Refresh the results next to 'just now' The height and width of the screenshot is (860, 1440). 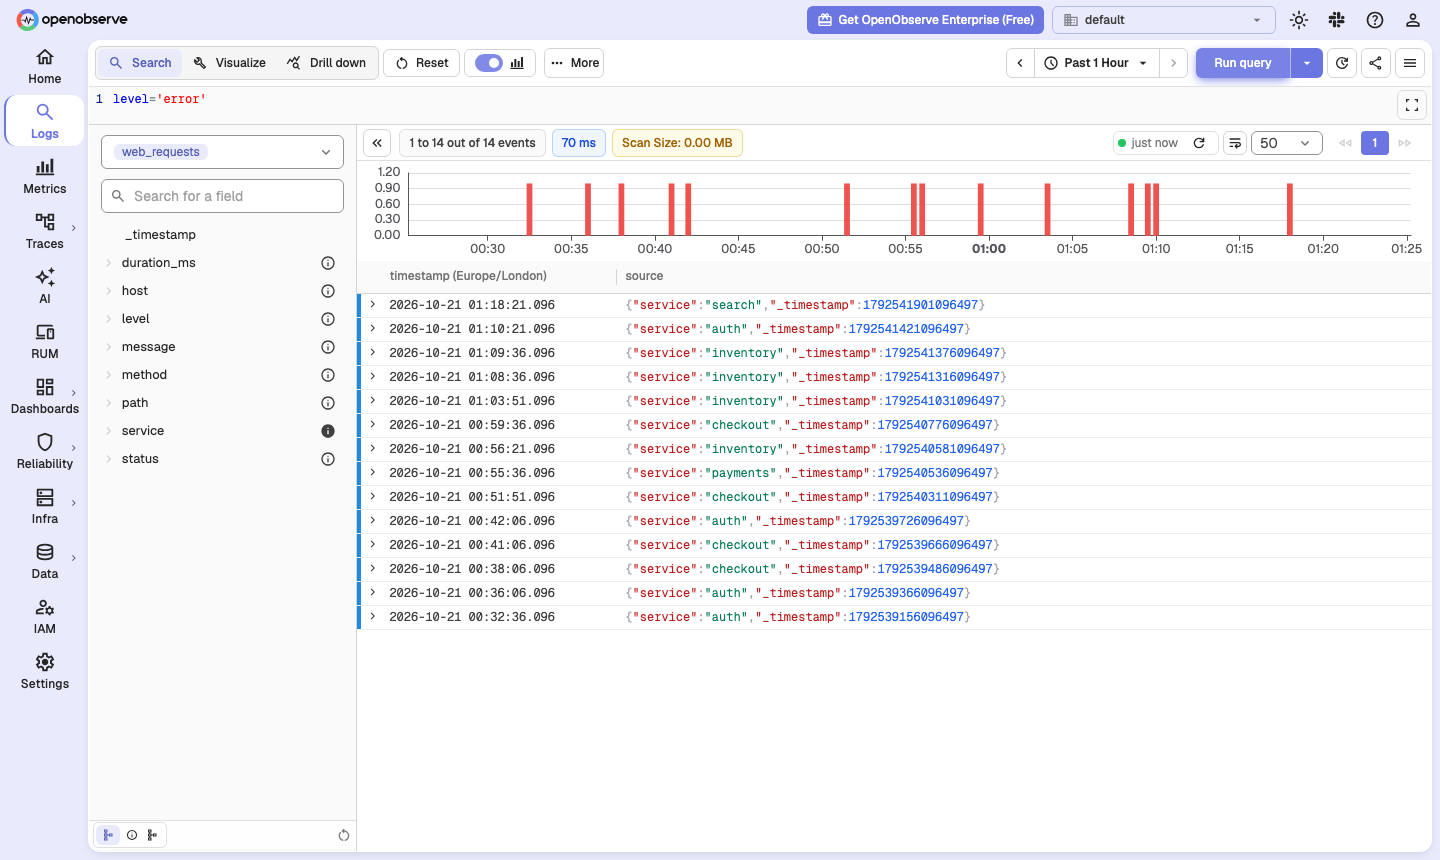(x=1199, y=143)
